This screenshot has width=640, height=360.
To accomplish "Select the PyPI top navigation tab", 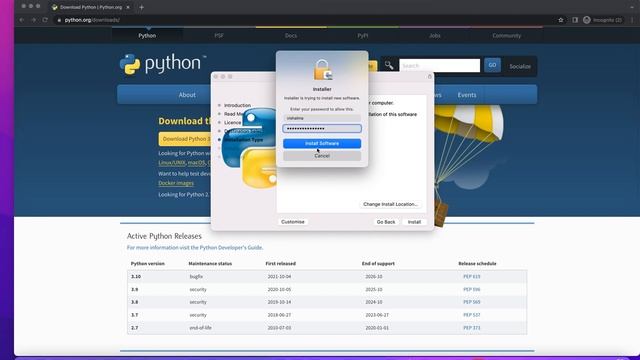I will click(363, 36).
